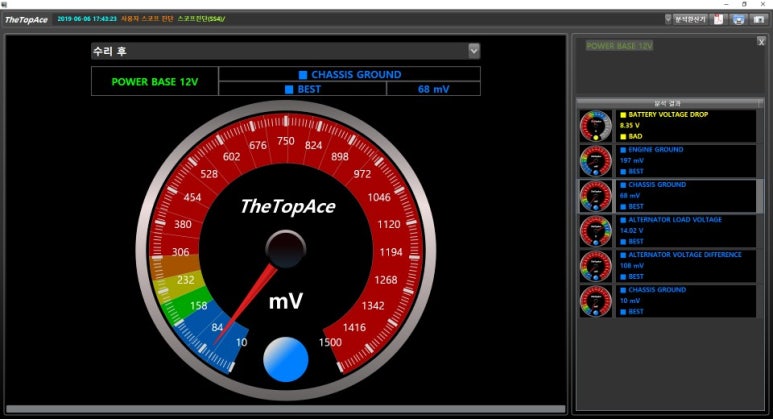Click the mV unit label on gauge
The height and width of the screenshot is (419, 773).
click(x=285, y=301)
